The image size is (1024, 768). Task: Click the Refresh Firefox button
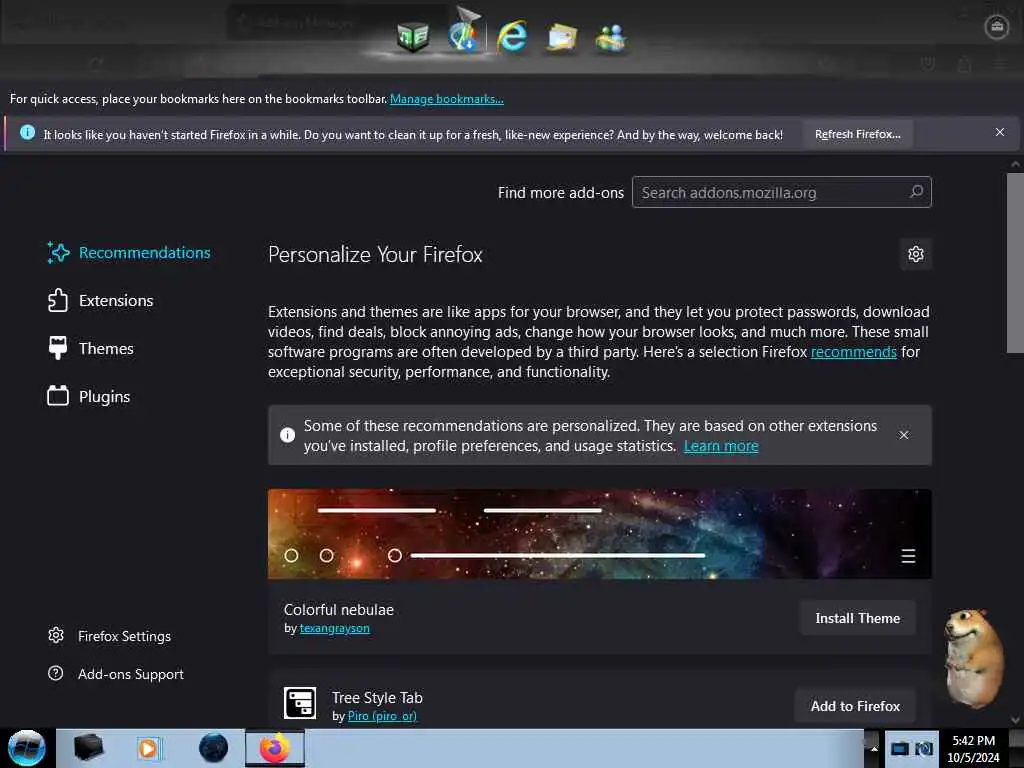pyautogui.click(x=857, y=135)
